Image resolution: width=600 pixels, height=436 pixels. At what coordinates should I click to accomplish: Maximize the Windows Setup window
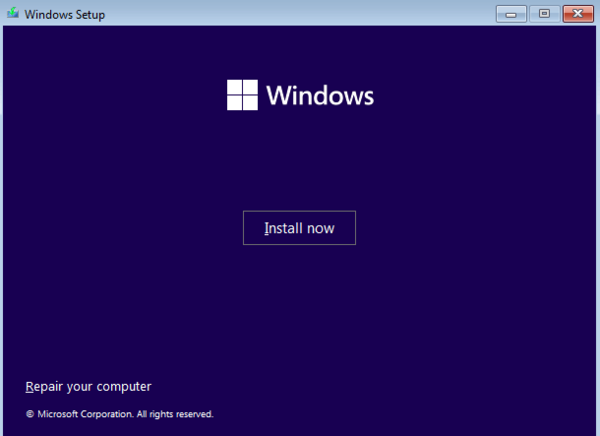tap(544, 14)
